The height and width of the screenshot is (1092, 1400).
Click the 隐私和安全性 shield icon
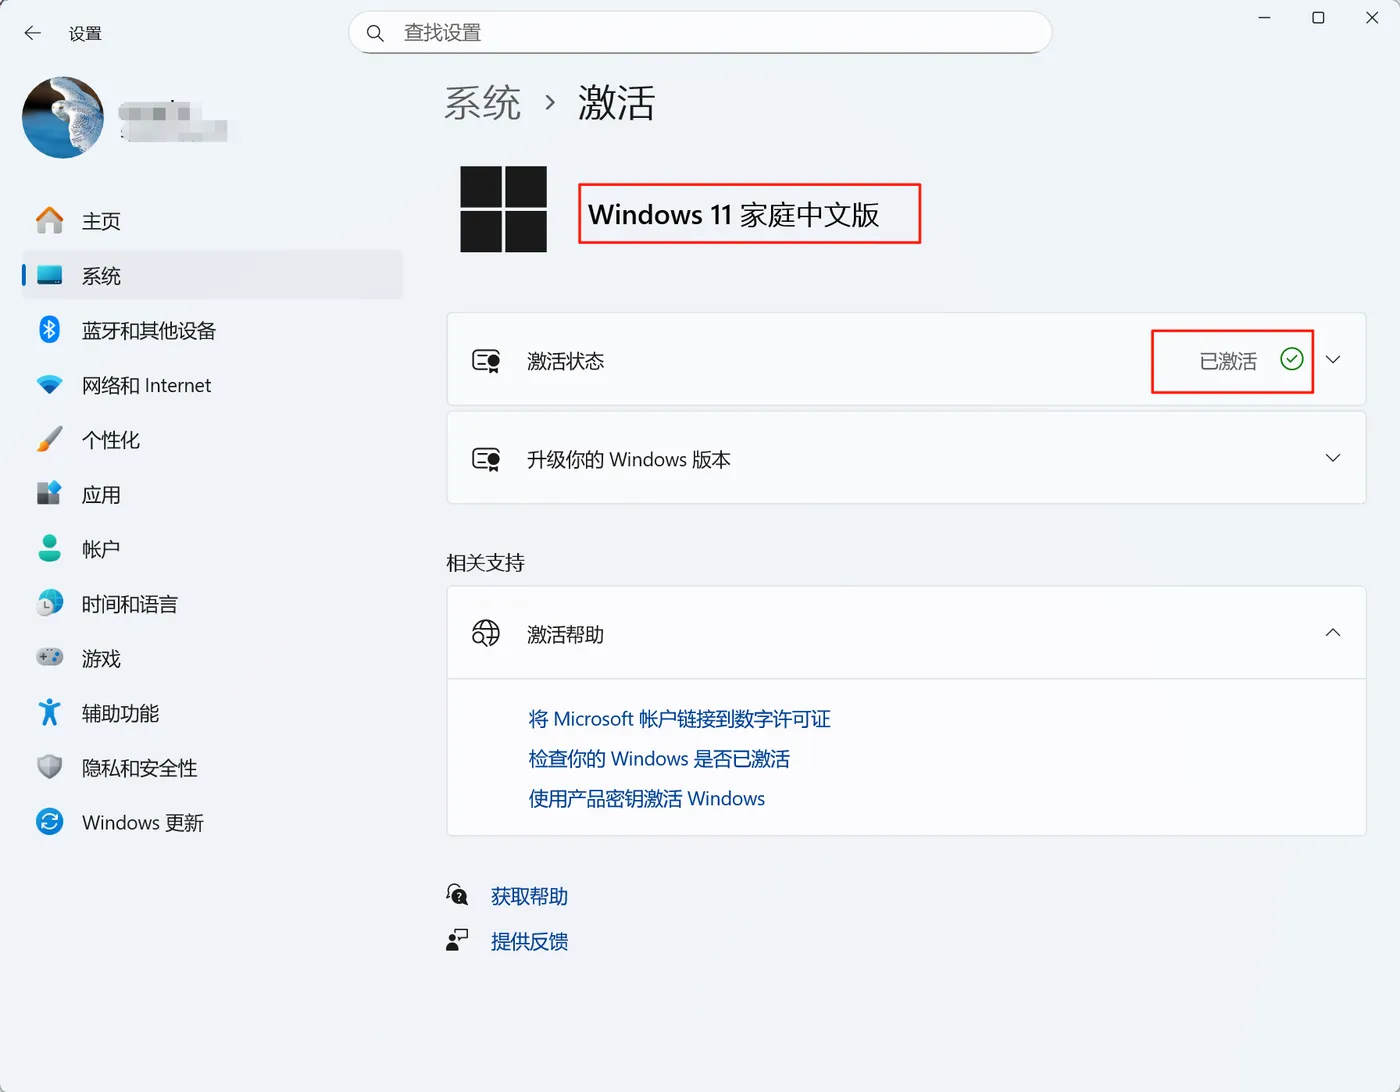pyautogui.click(x=49, y=767)
